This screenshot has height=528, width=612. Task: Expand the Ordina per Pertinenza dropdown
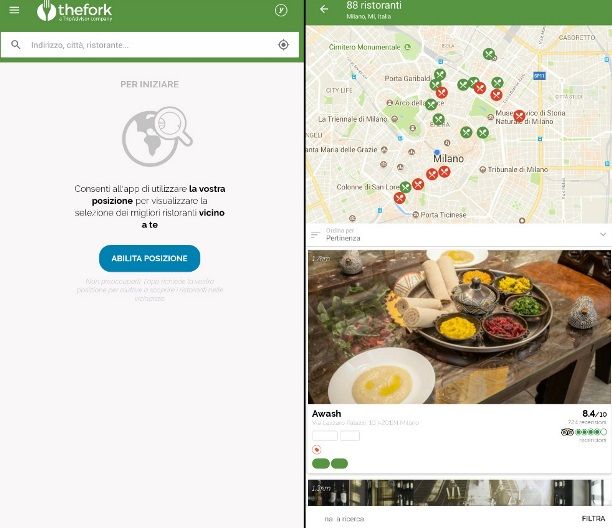(x=458, y=235)
